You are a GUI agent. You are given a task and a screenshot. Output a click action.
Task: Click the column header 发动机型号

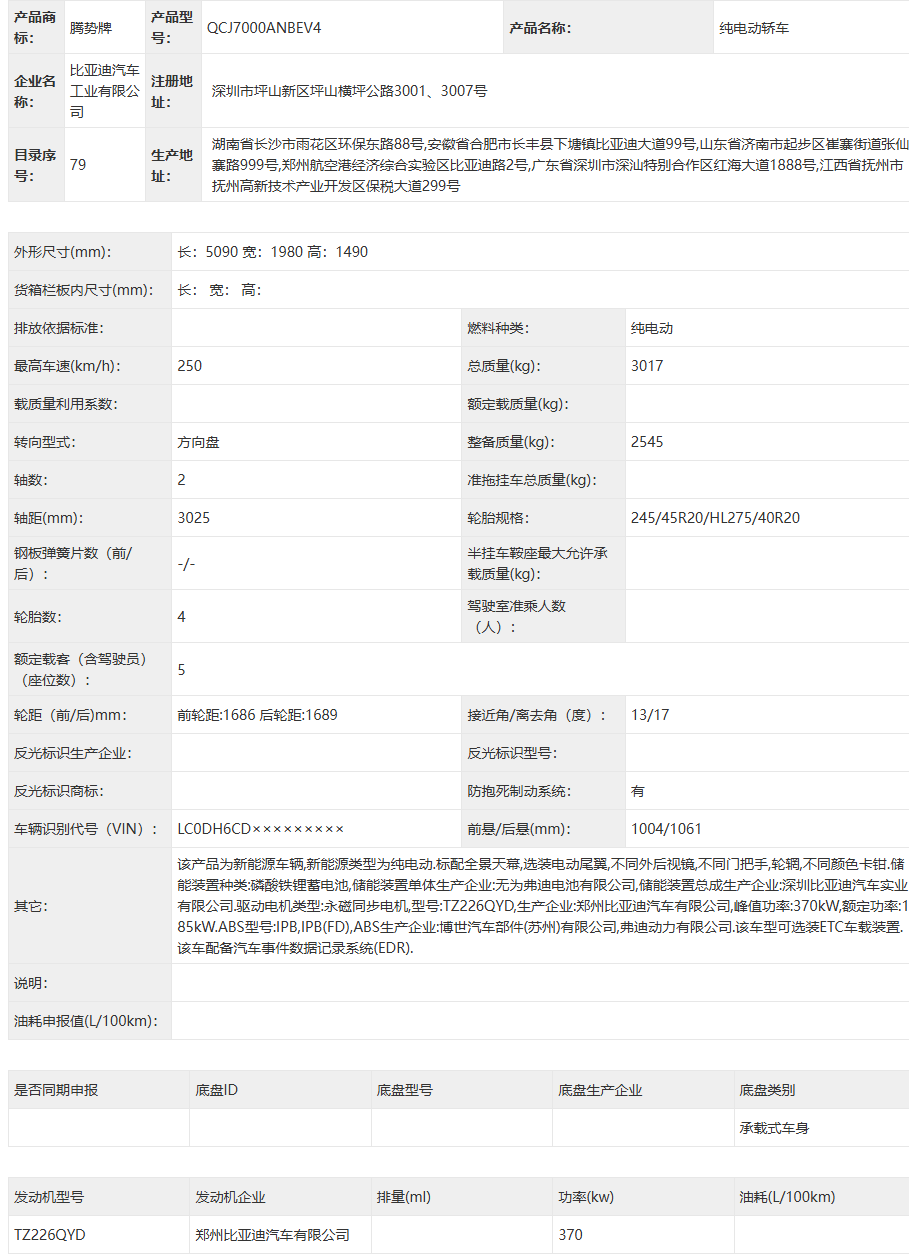tap(49, 1197)
